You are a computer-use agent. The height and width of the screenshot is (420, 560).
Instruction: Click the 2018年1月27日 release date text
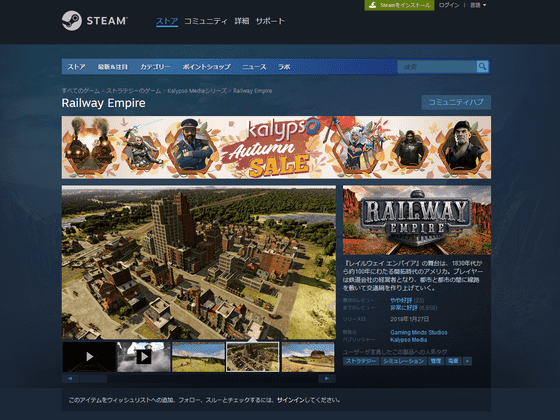coord(410,319)
